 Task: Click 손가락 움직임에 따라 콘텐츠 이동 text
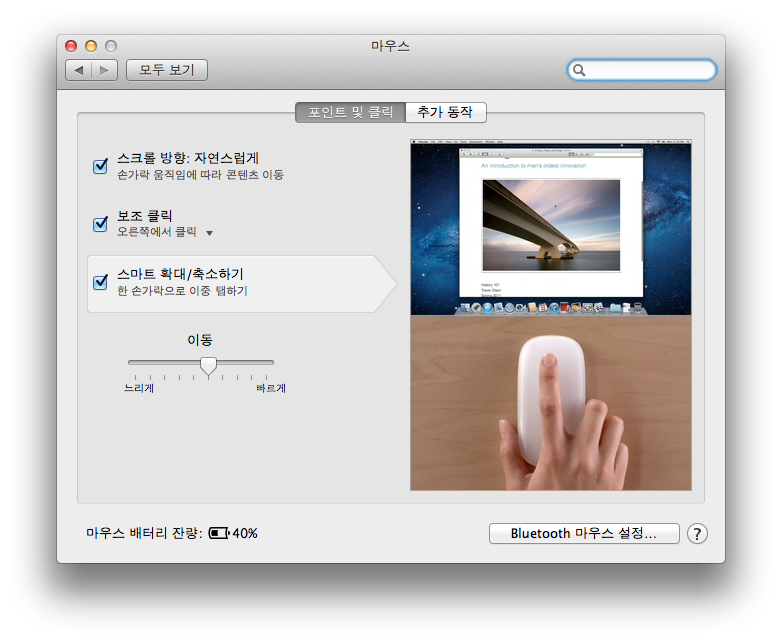point(200,175)
